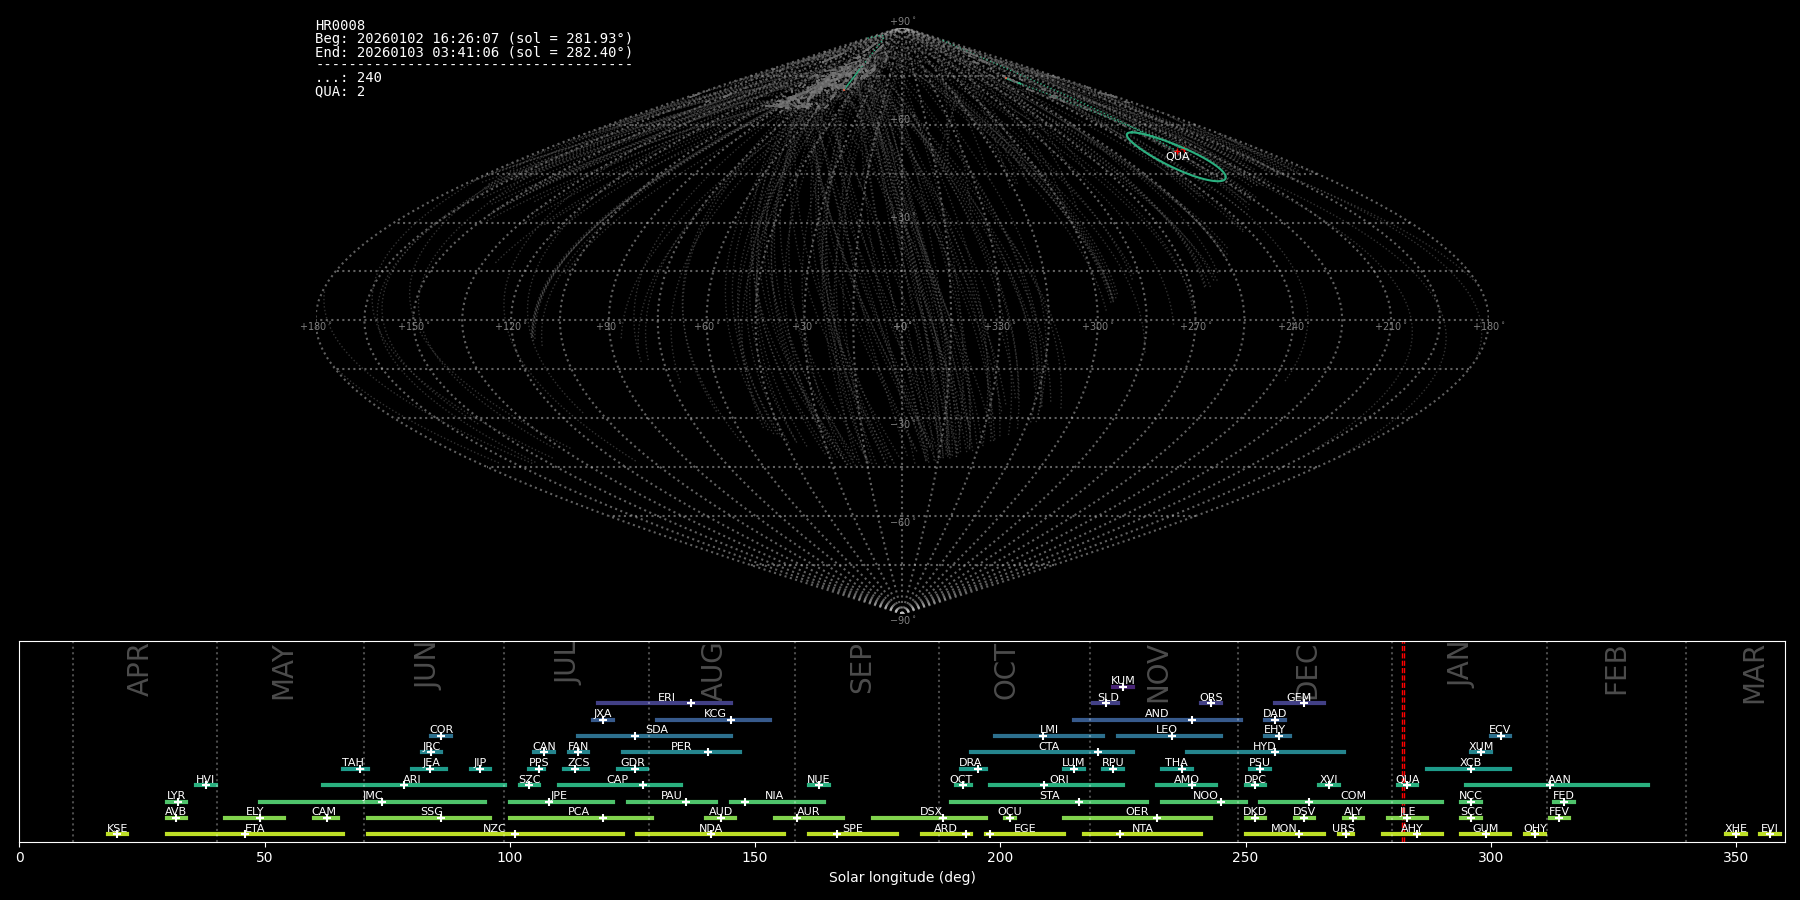Click the GEM shower label
This screenshot has width=1800, height=900.
[x=1299, y=698]
